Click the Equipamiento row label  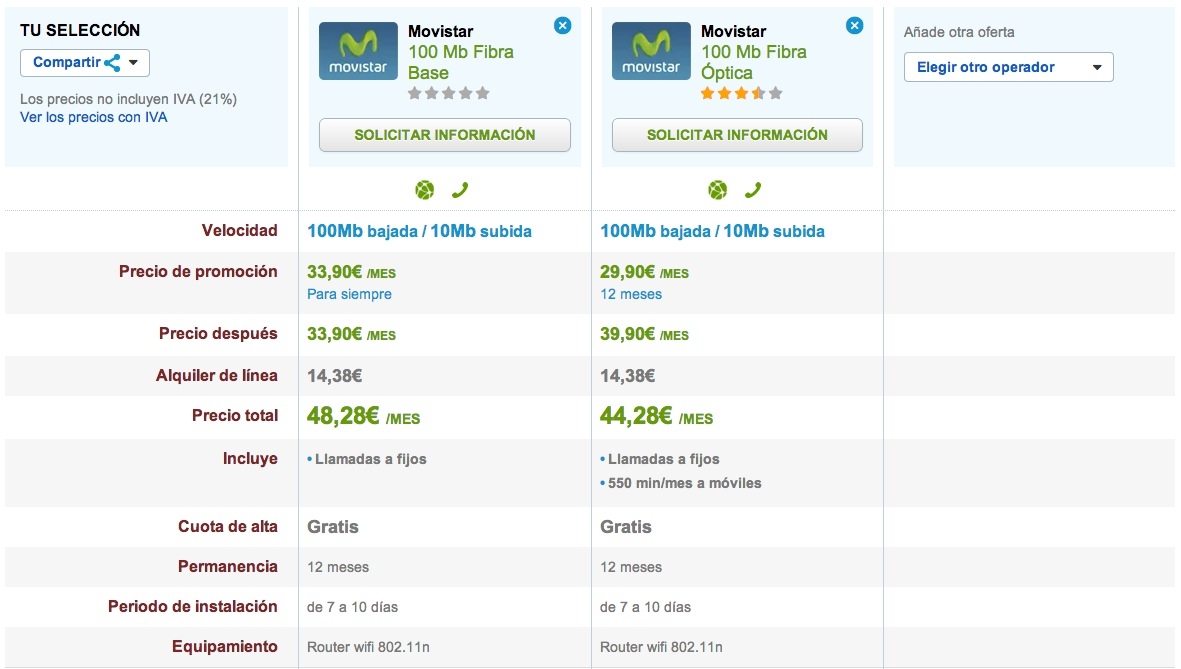coord(225,646)
